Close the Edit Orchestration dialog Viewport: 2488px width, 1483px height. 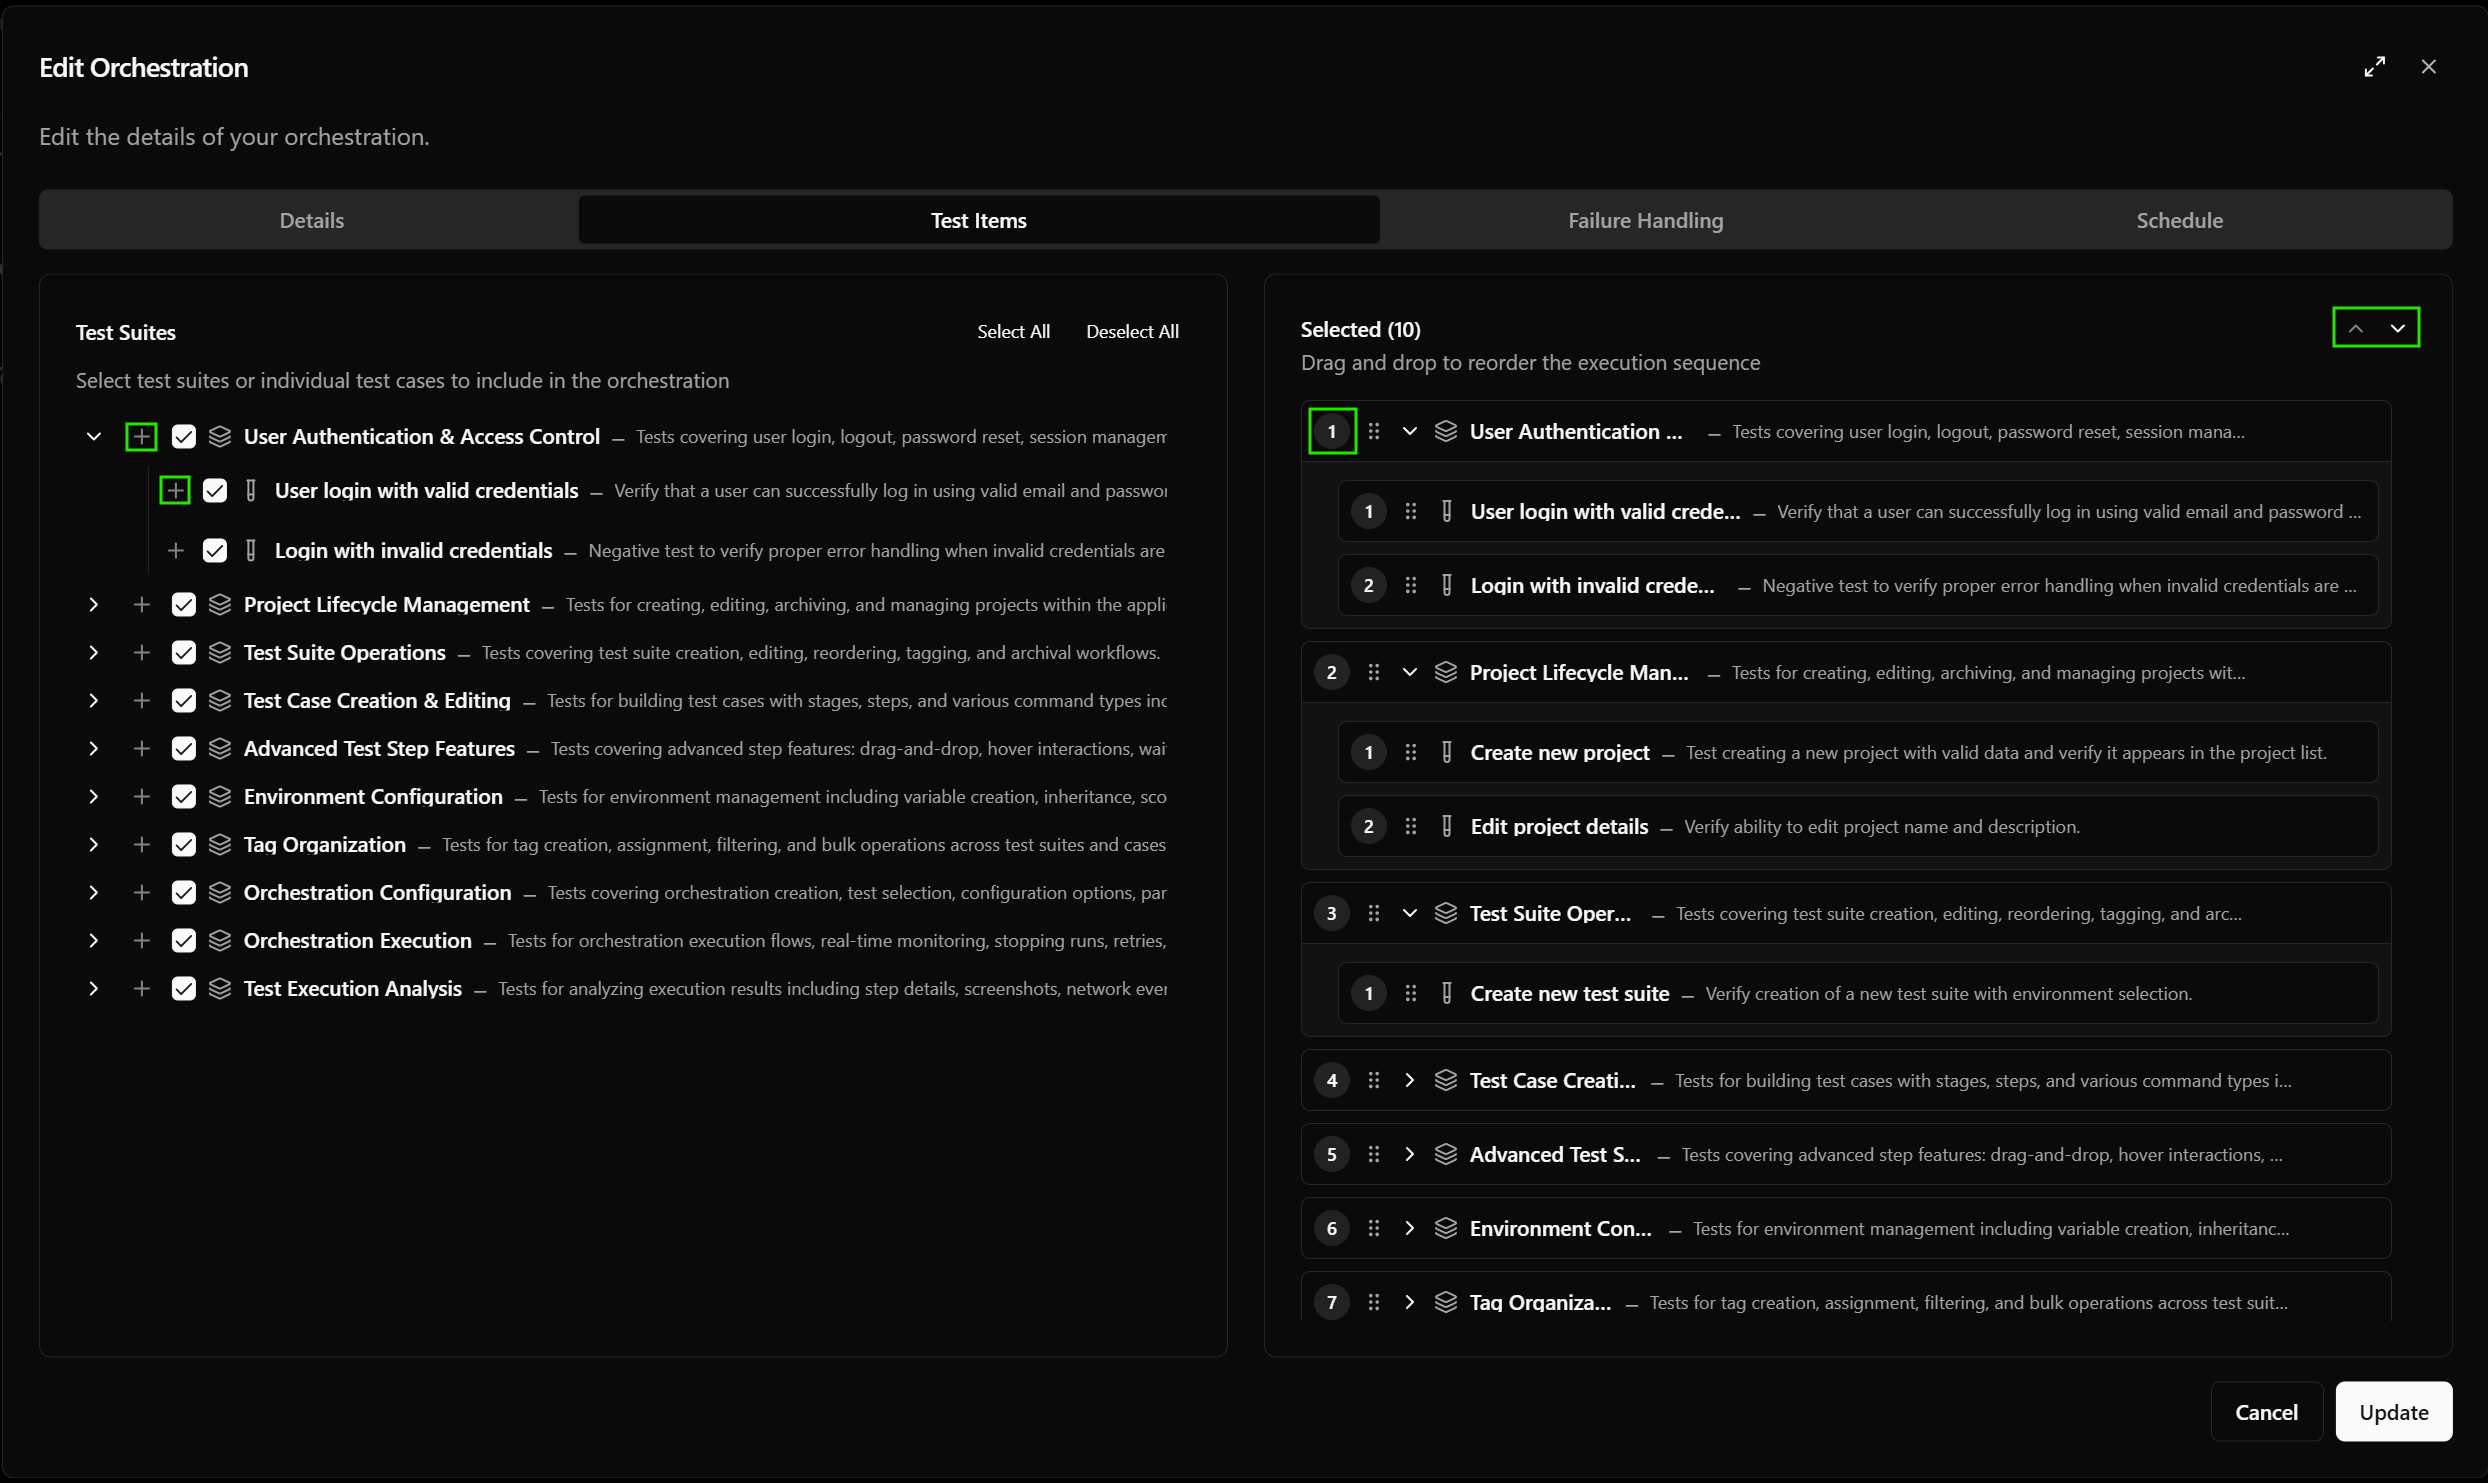2429,67
